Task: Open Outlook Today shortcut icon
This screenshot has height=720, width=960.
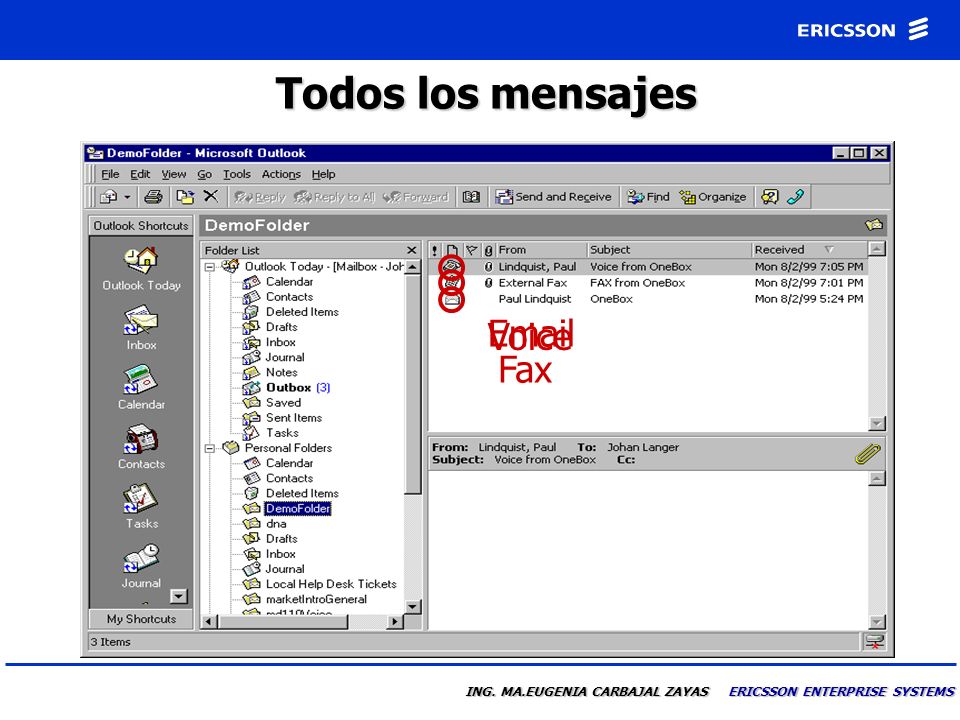Action: [141, 260]
